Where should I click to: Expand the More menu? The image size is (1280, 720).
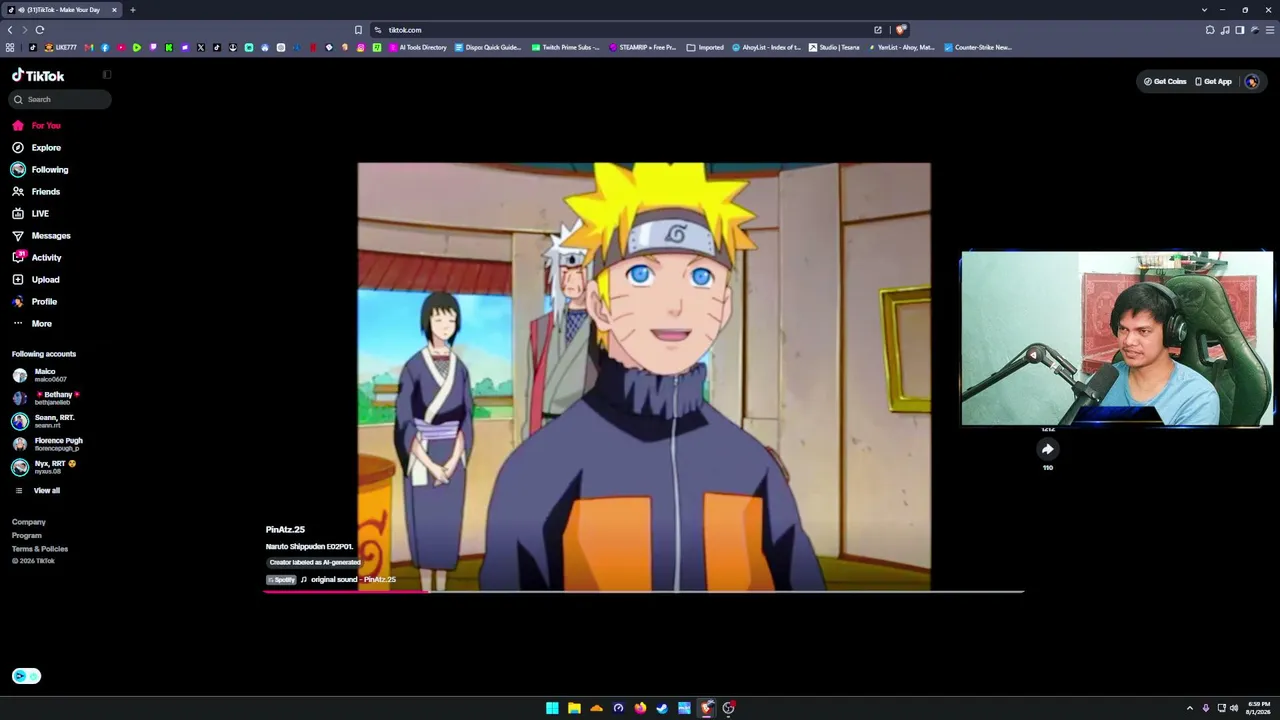[x=32, y=323]
